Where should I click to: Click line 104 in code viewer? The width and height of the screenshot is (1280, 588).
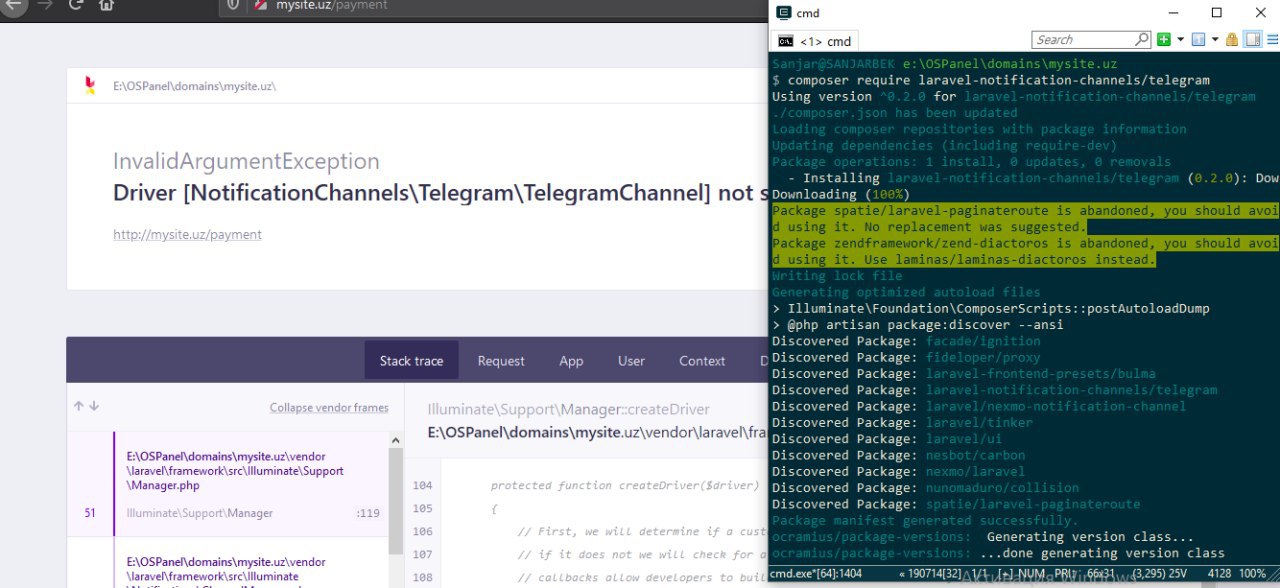coord(423,486)
